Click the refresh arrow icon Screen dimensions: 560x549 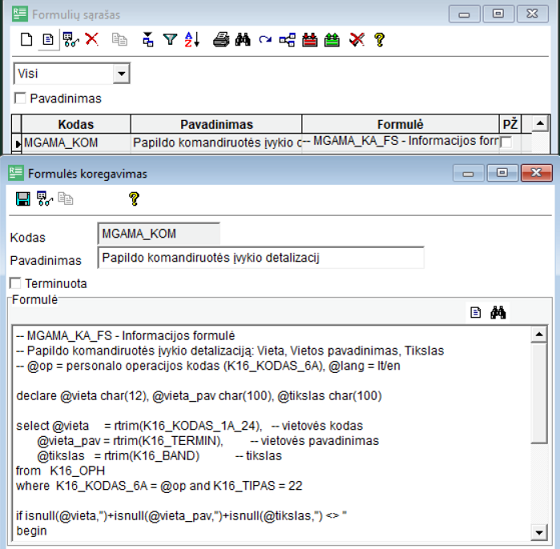point(265,40)
